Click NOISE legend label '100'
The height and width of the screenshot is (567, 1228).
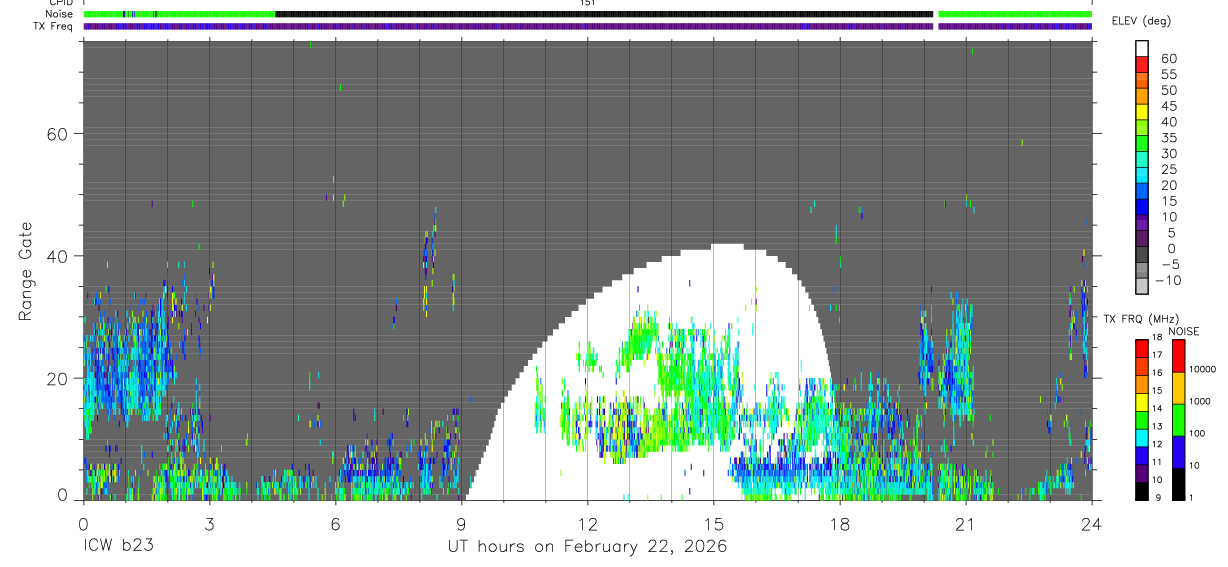[1199, 433]
